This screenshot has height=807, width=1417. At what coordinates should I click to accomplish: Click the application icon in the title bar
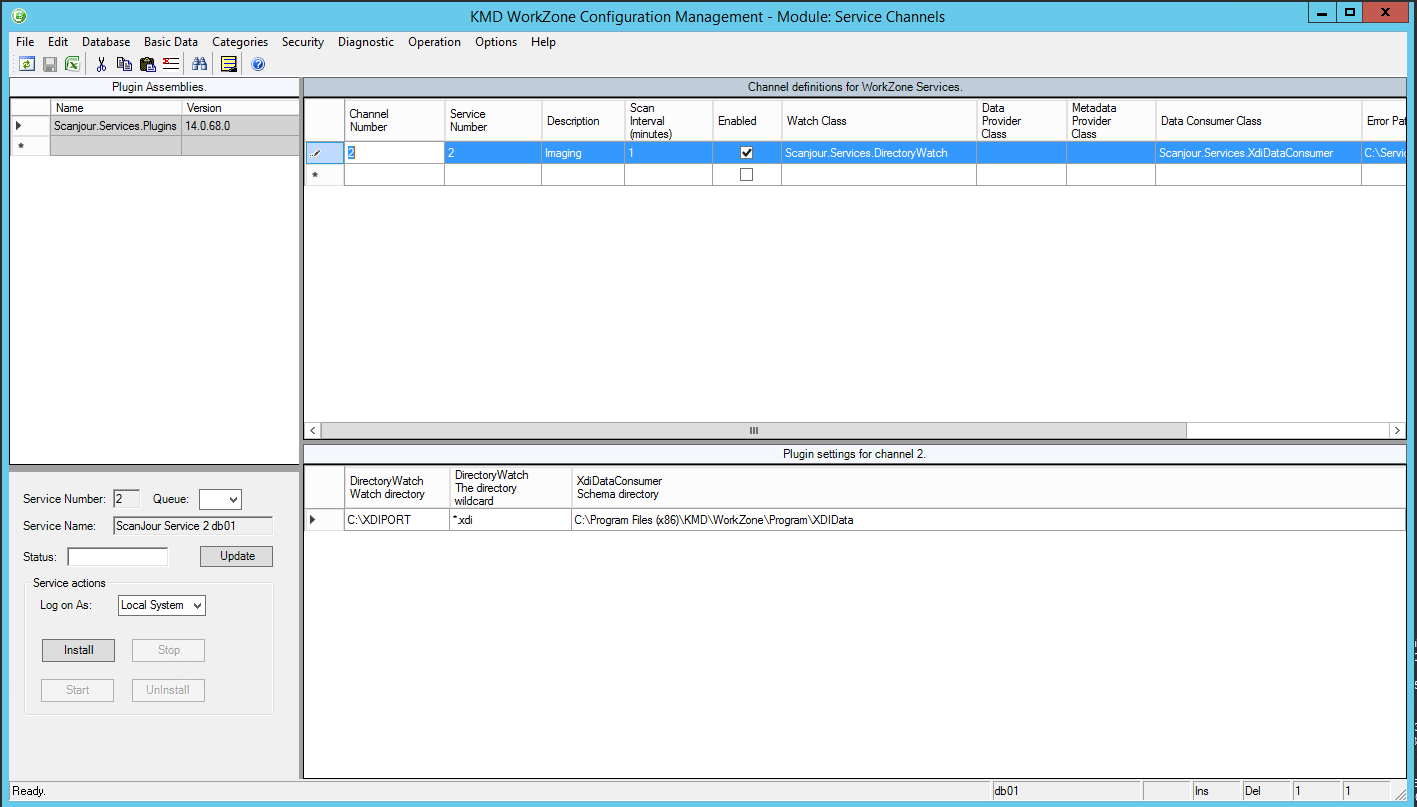[x=19, y=16]
